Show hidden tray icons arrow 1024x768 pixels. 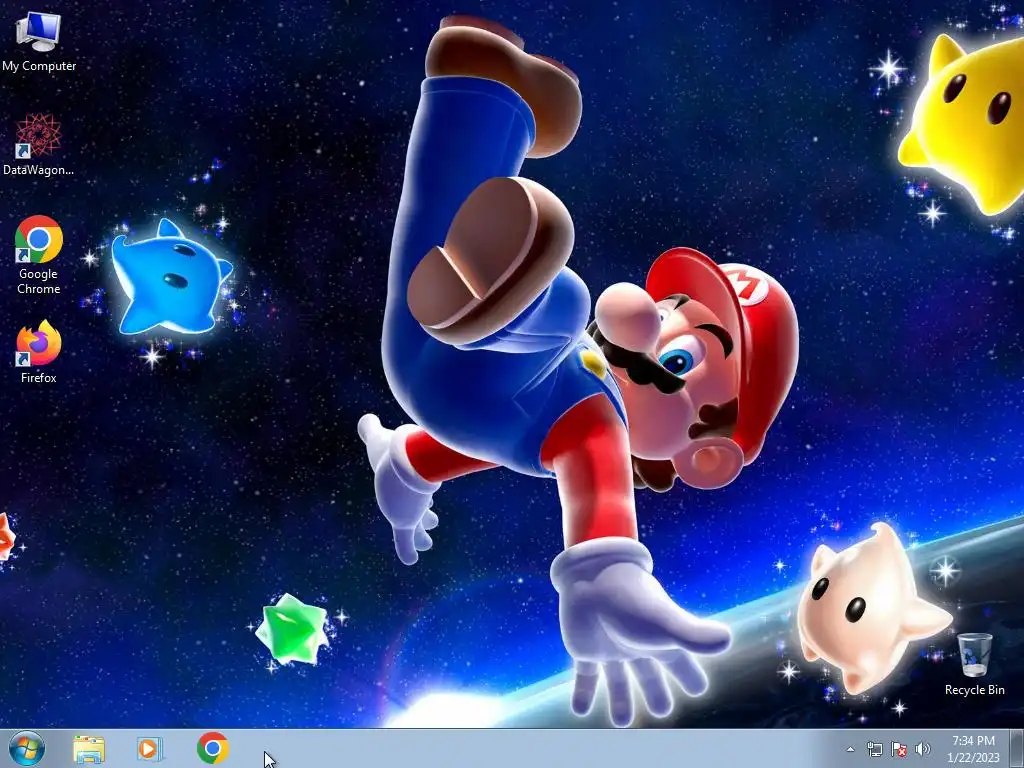[x=850, y=749]
